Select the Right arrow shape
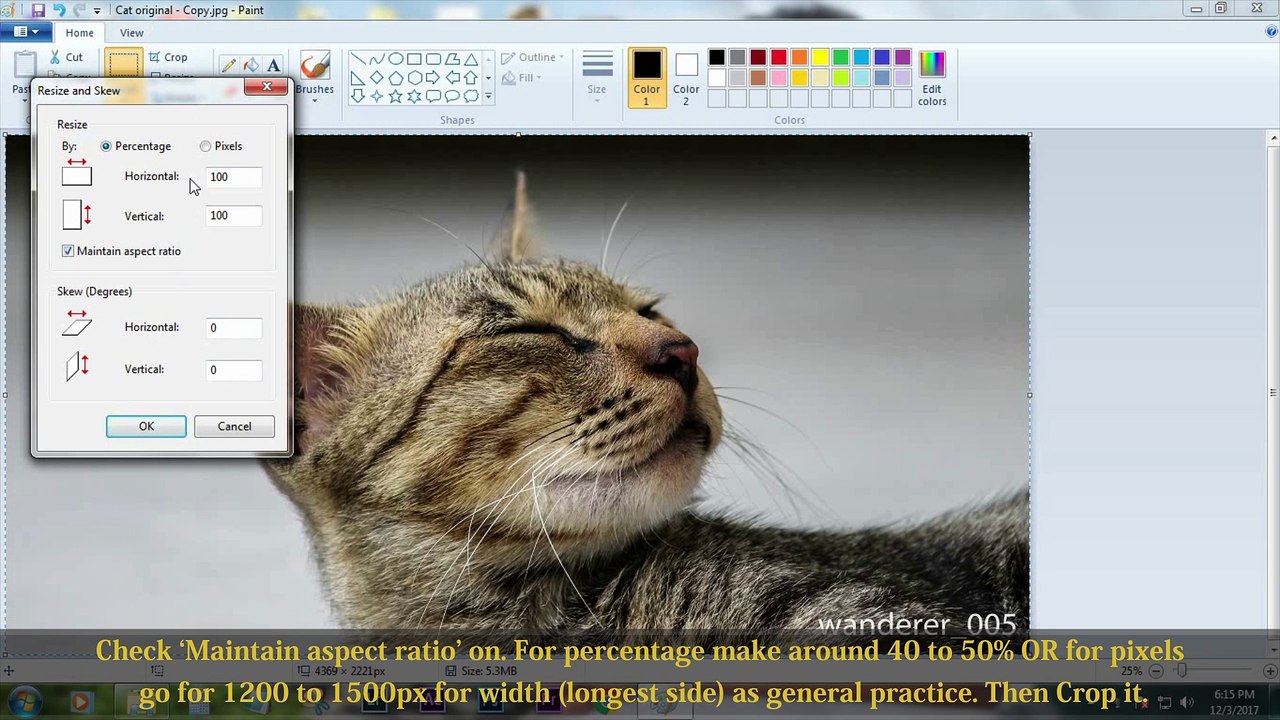 click(433, 78)
